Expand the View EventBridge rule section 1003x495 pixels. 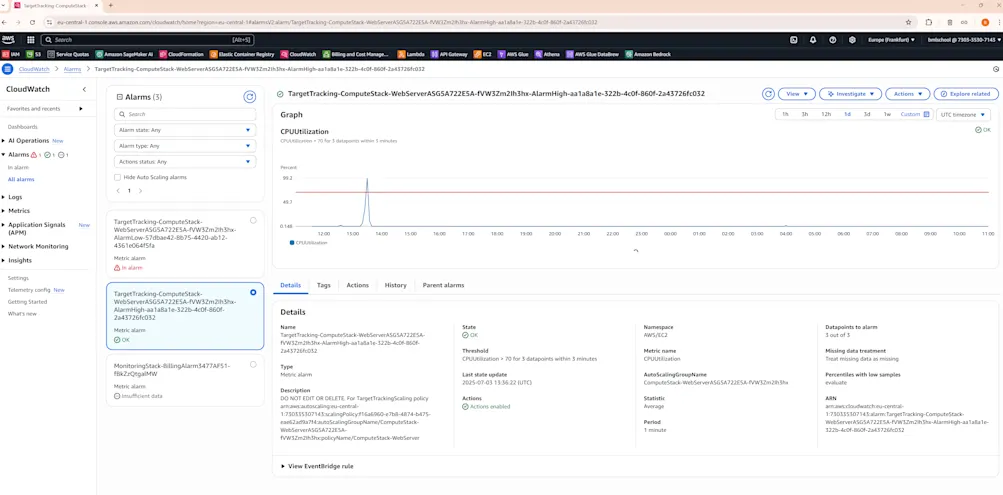tap(317, 466)
